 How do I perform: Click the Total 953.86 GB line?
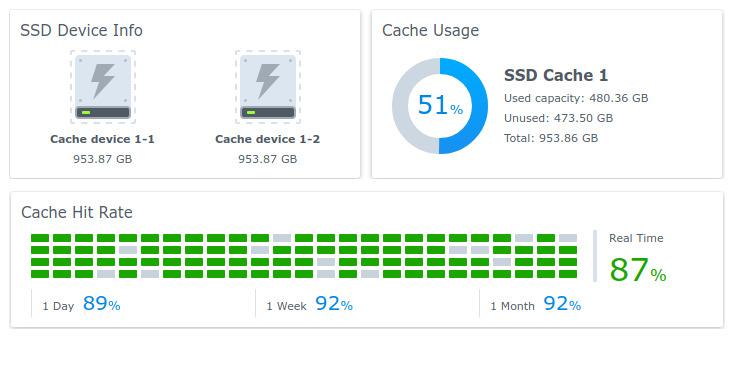click(551, 138)
